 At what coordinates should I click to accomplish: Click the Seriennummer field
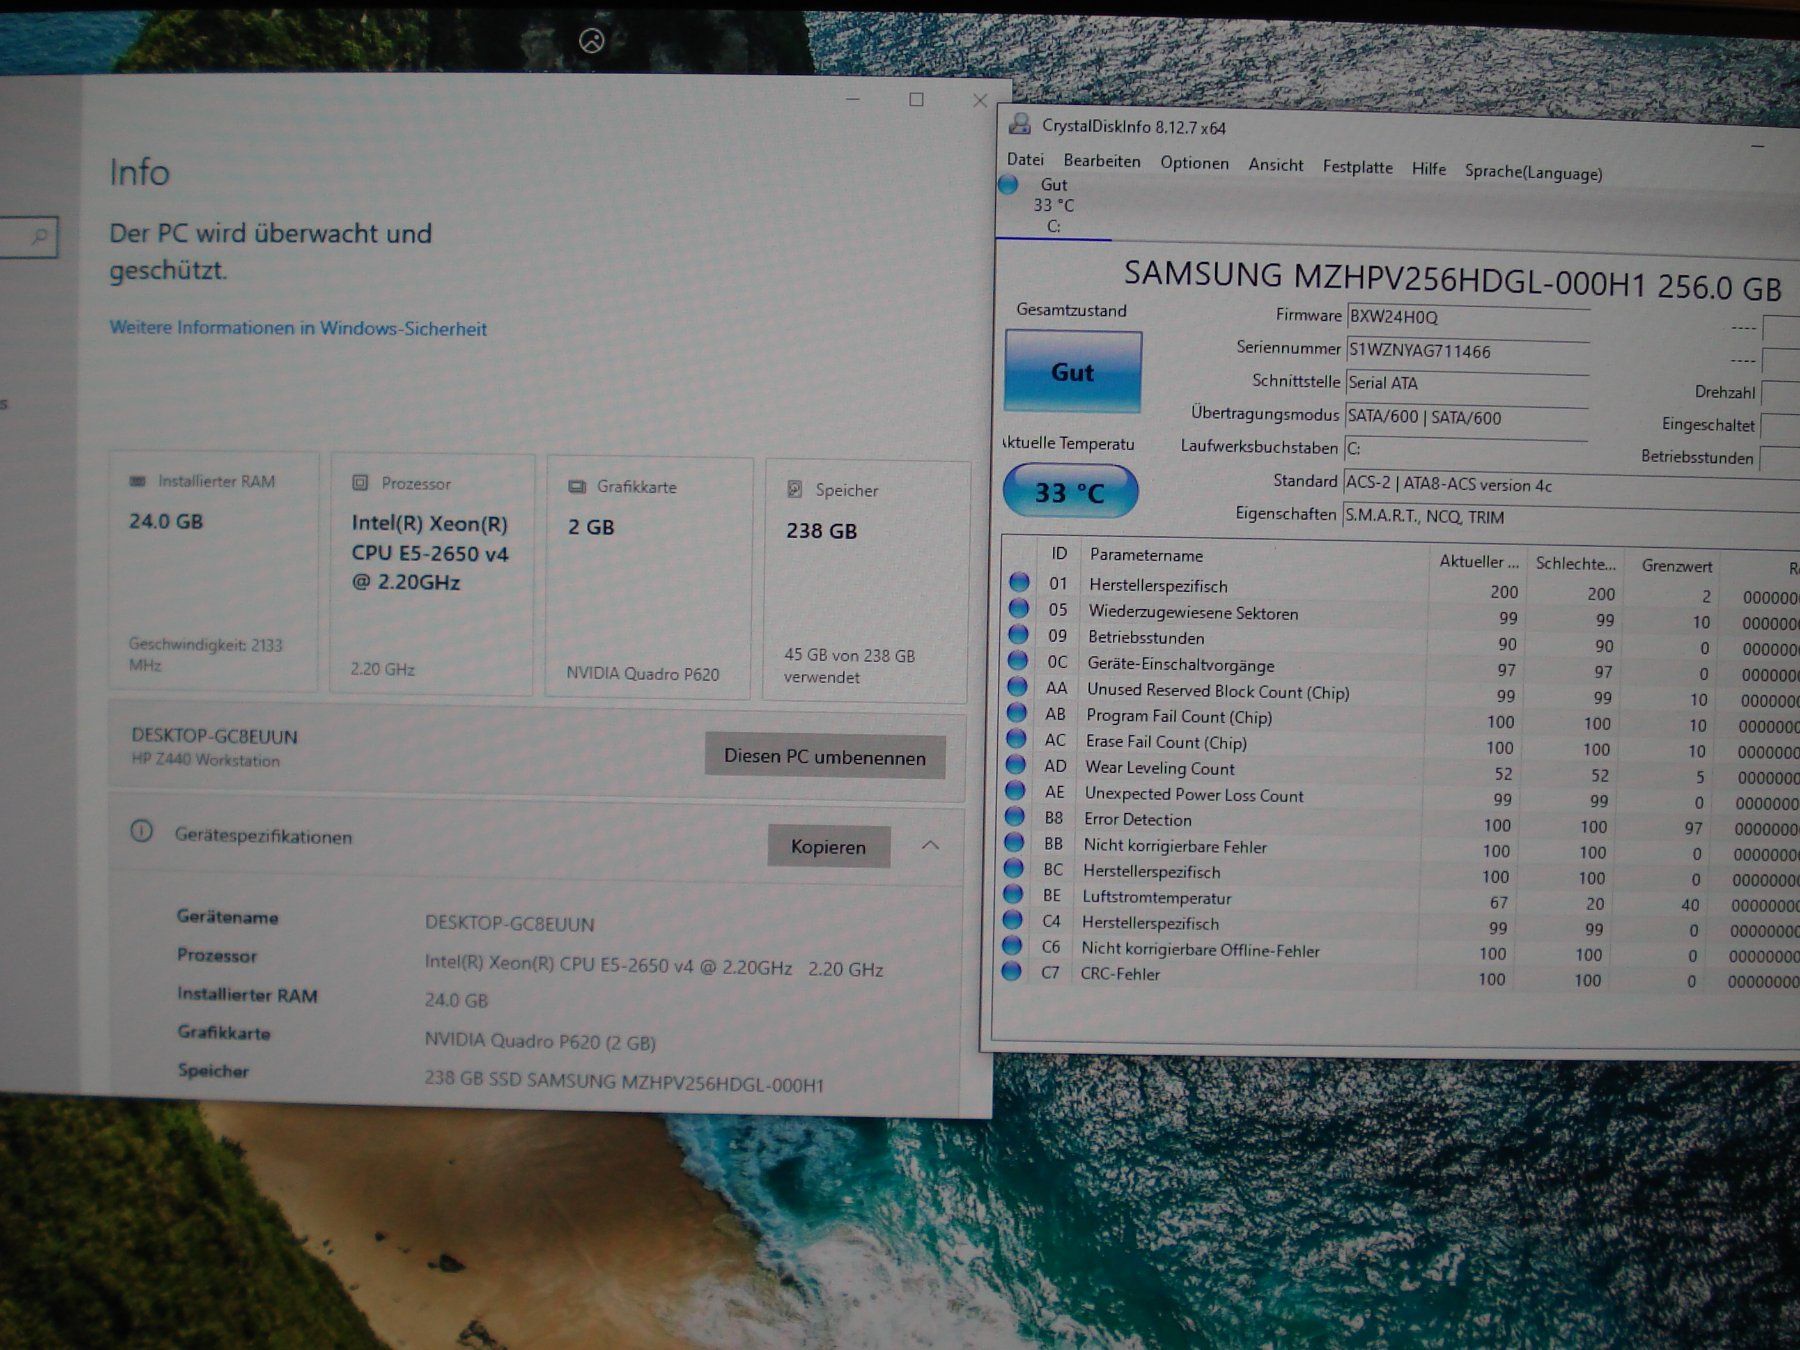tap(1468, 351)
